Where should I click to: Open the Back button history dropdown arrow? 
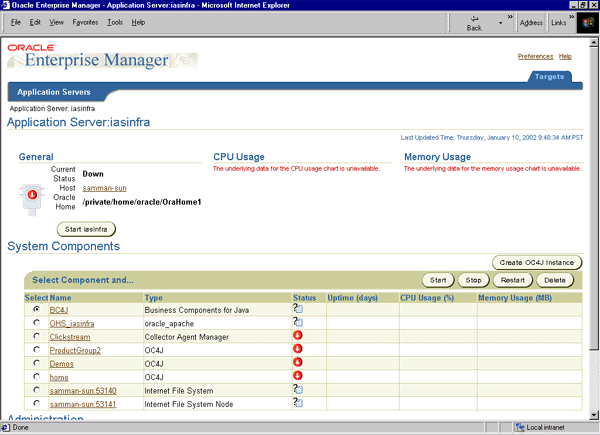pyautogui.click(x=500, y=23)
